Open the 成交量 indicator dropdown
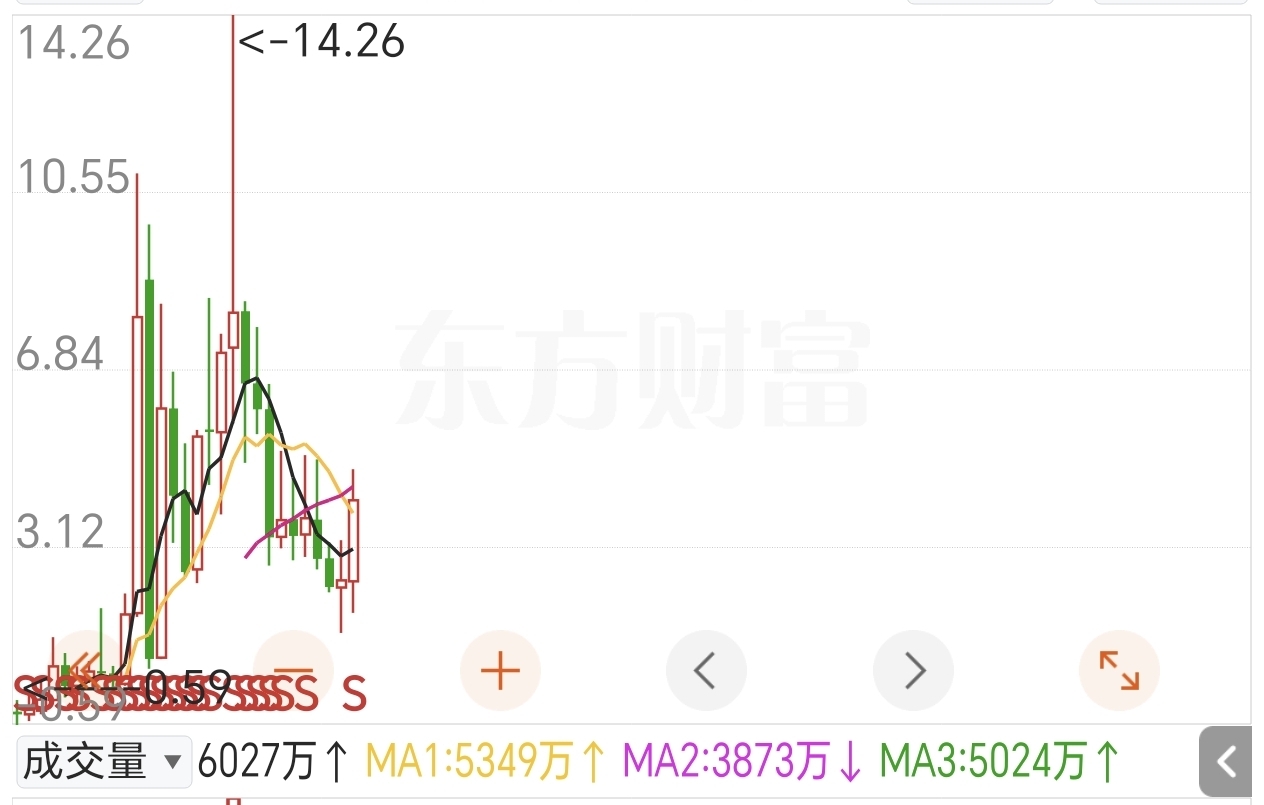1264x805 pixels. [x=104, y=763]
